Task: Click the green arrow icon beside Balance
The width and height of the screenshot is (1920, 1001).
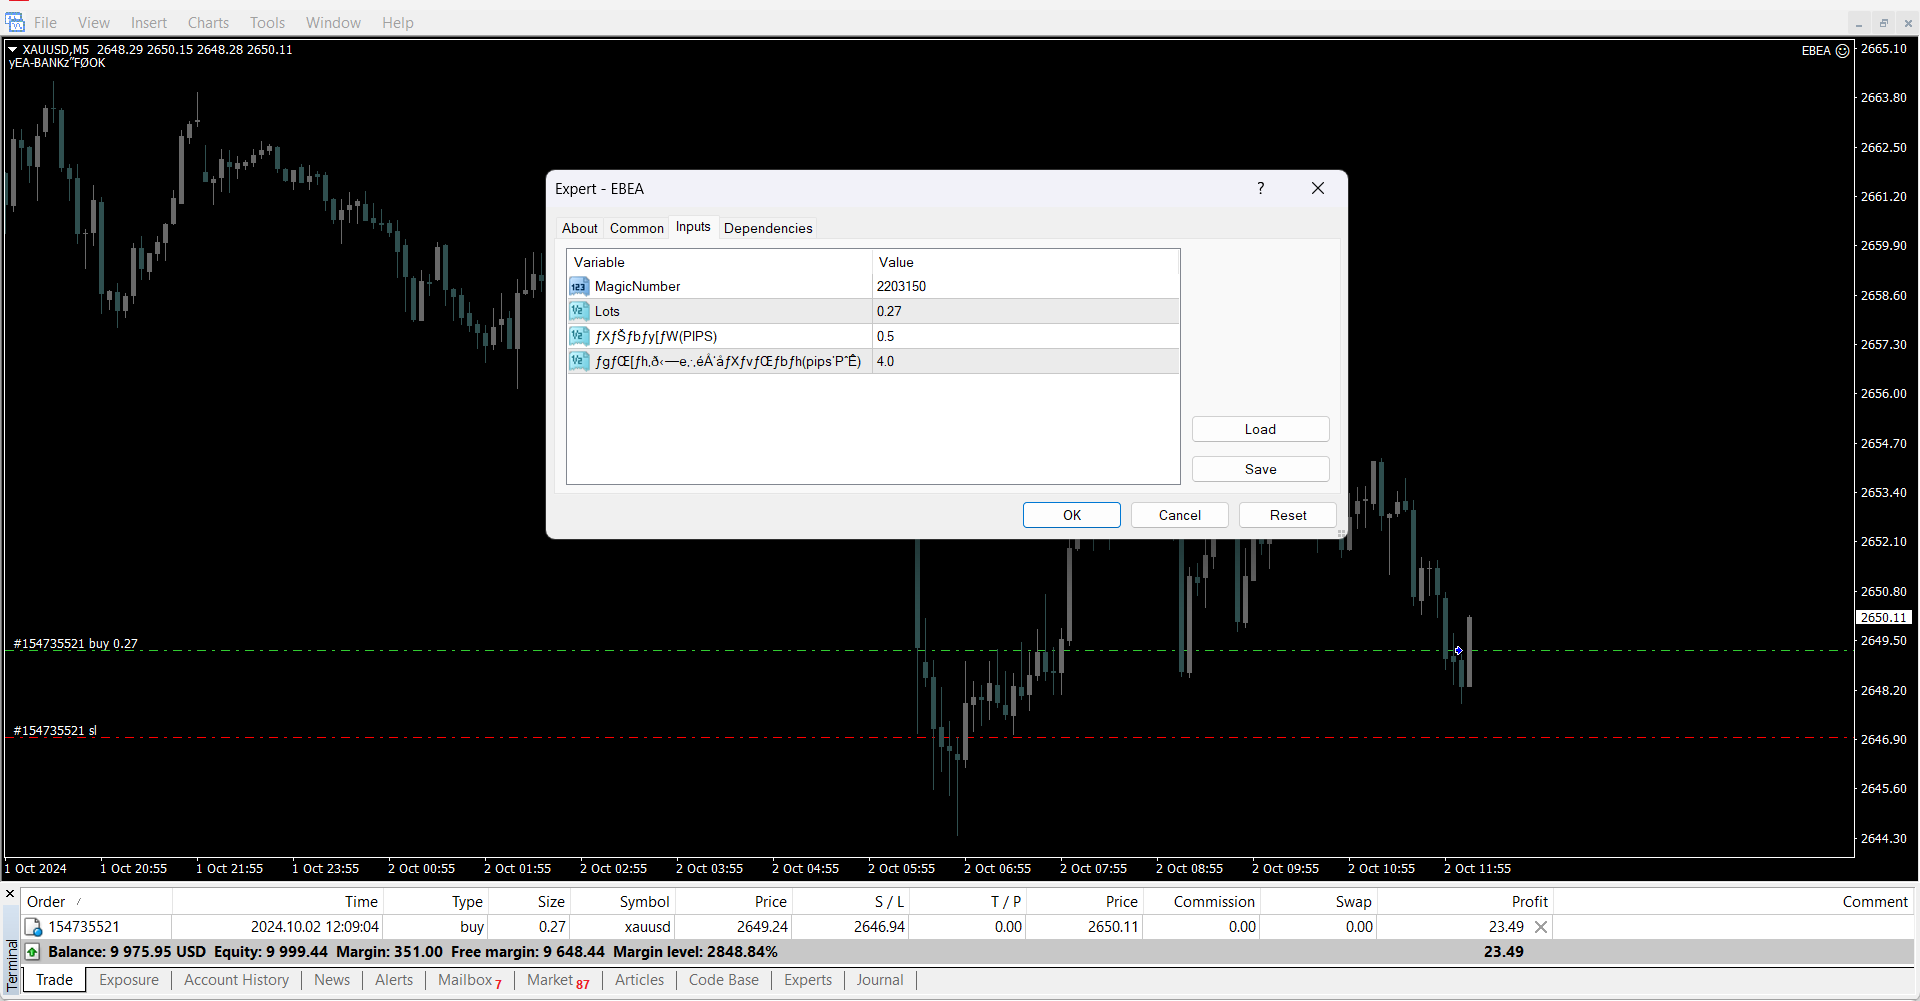Action: [x=33, y=952]
